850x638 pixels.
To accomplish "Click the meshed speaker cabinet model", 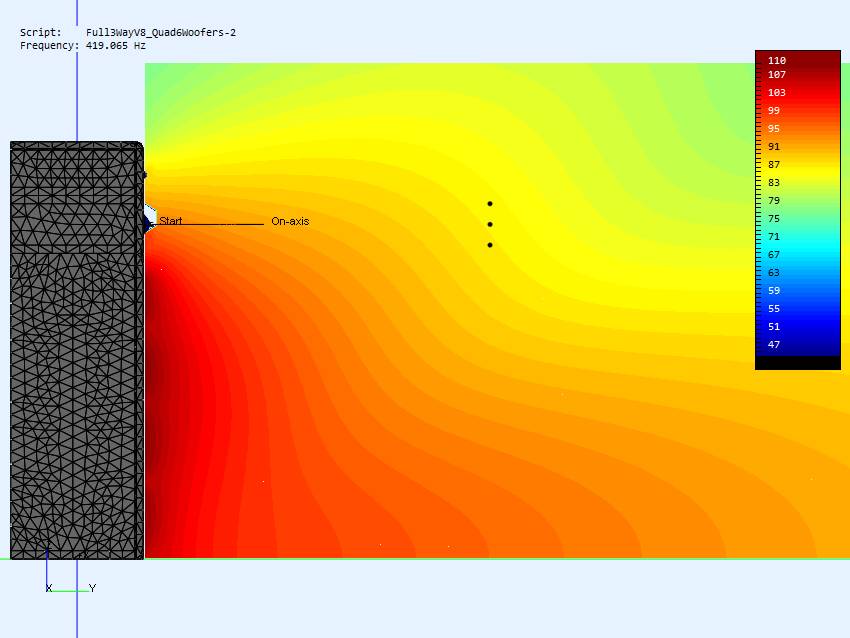I will [x=76, y=350].
